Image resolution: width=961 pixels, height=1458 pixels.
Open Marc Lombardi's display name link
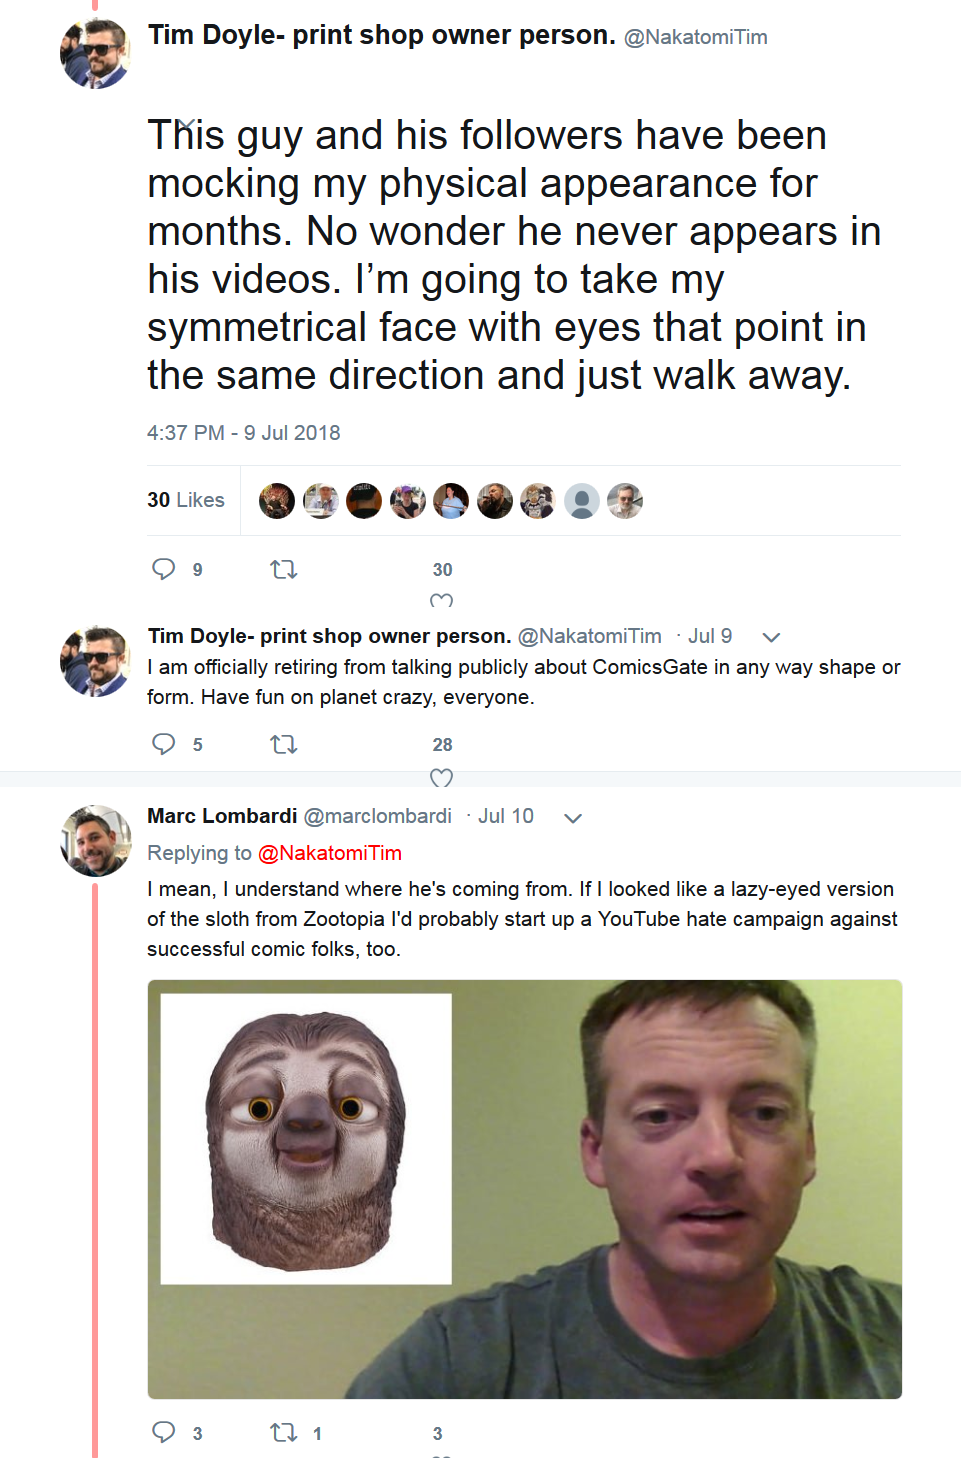point(222,816)
